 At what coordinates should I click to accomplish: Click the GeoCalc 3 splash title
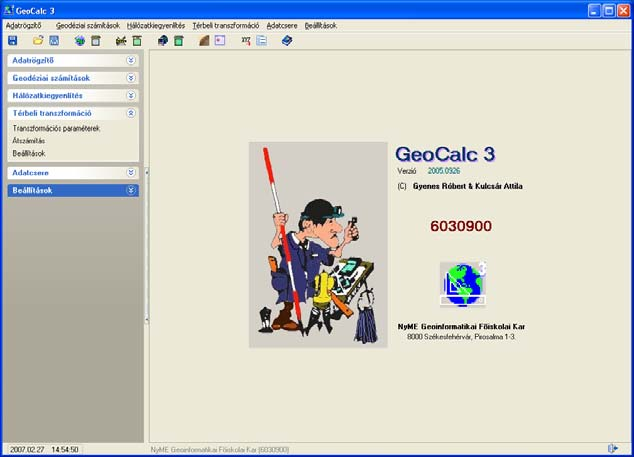(445, 154)
